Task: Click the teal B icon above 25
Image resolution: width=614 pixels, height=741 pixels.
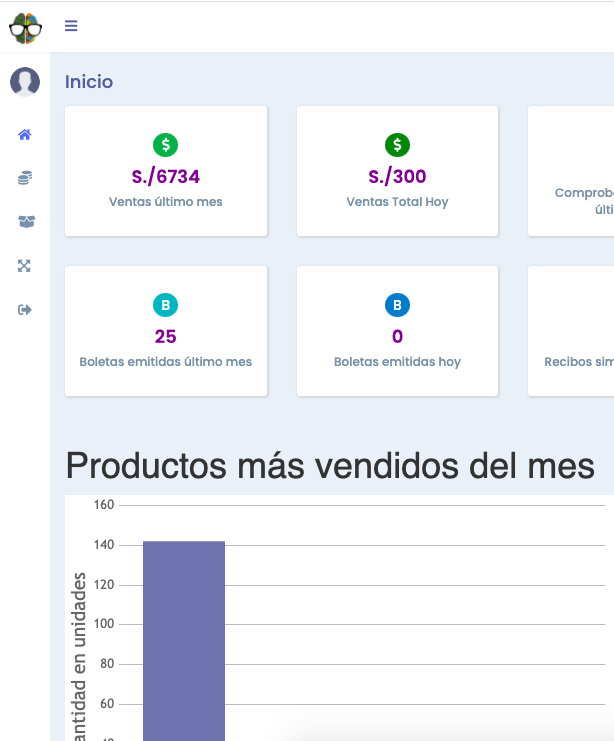Action: pos(166,305)
